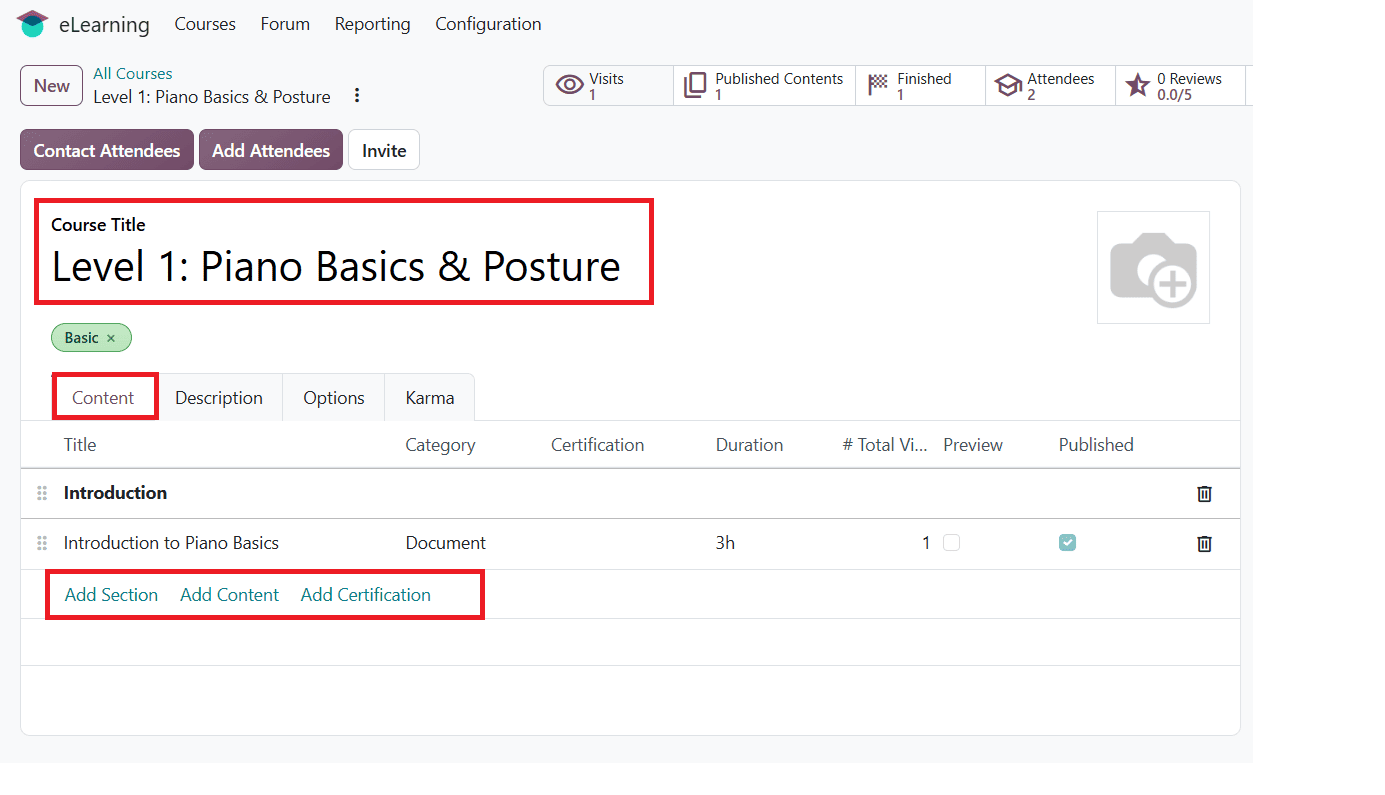Click drag handle of Introduction to Piano Basics
This screenshot has width=1385, height=795.
(x=42, y=543)
